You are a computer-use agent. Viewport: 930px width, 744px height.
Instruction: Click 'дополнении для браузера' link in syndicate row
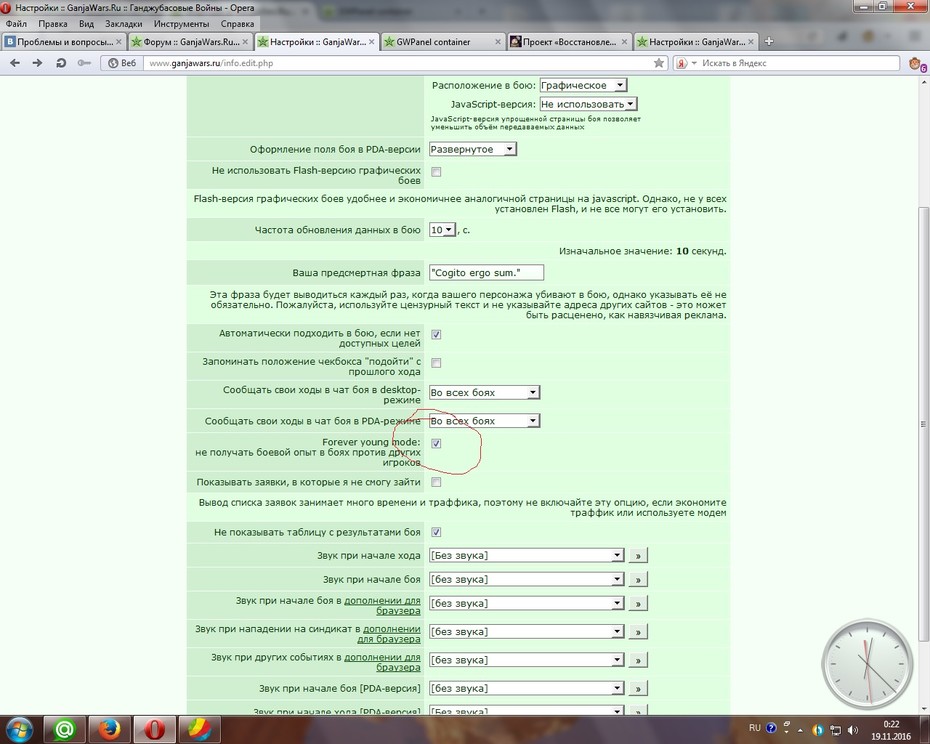389,634
